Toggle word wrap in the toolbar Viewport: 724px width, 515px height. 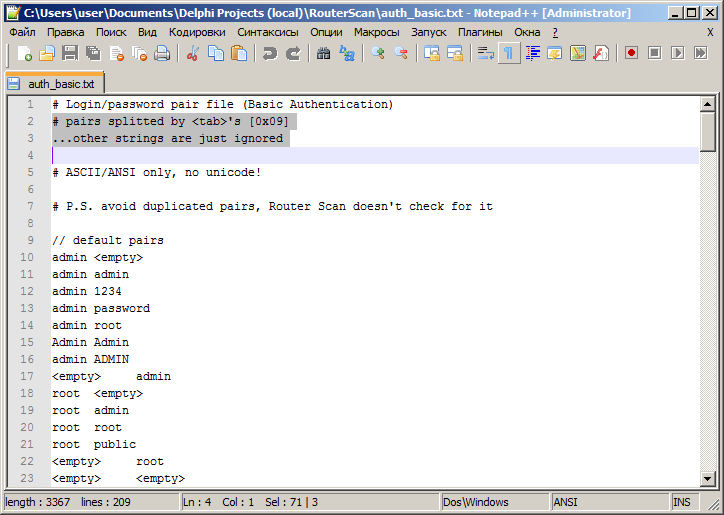point(486,53)
